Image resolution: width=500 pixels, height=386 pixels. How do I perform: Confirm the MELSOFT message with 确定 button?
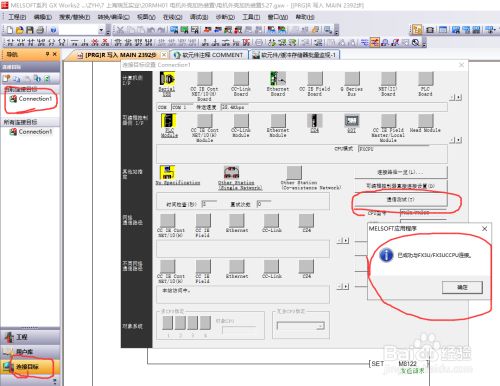[462, 287]
